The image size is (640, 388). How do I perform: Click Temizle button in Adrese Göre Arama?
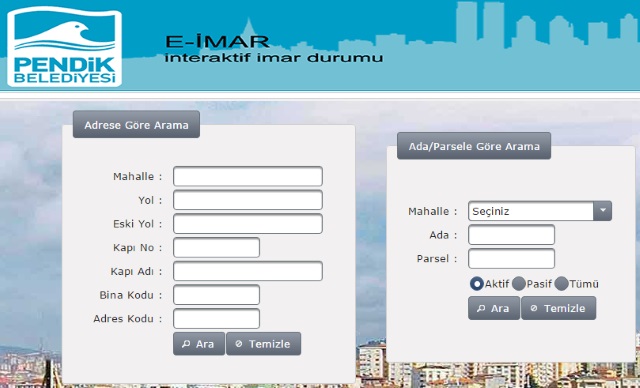[263, 344]
